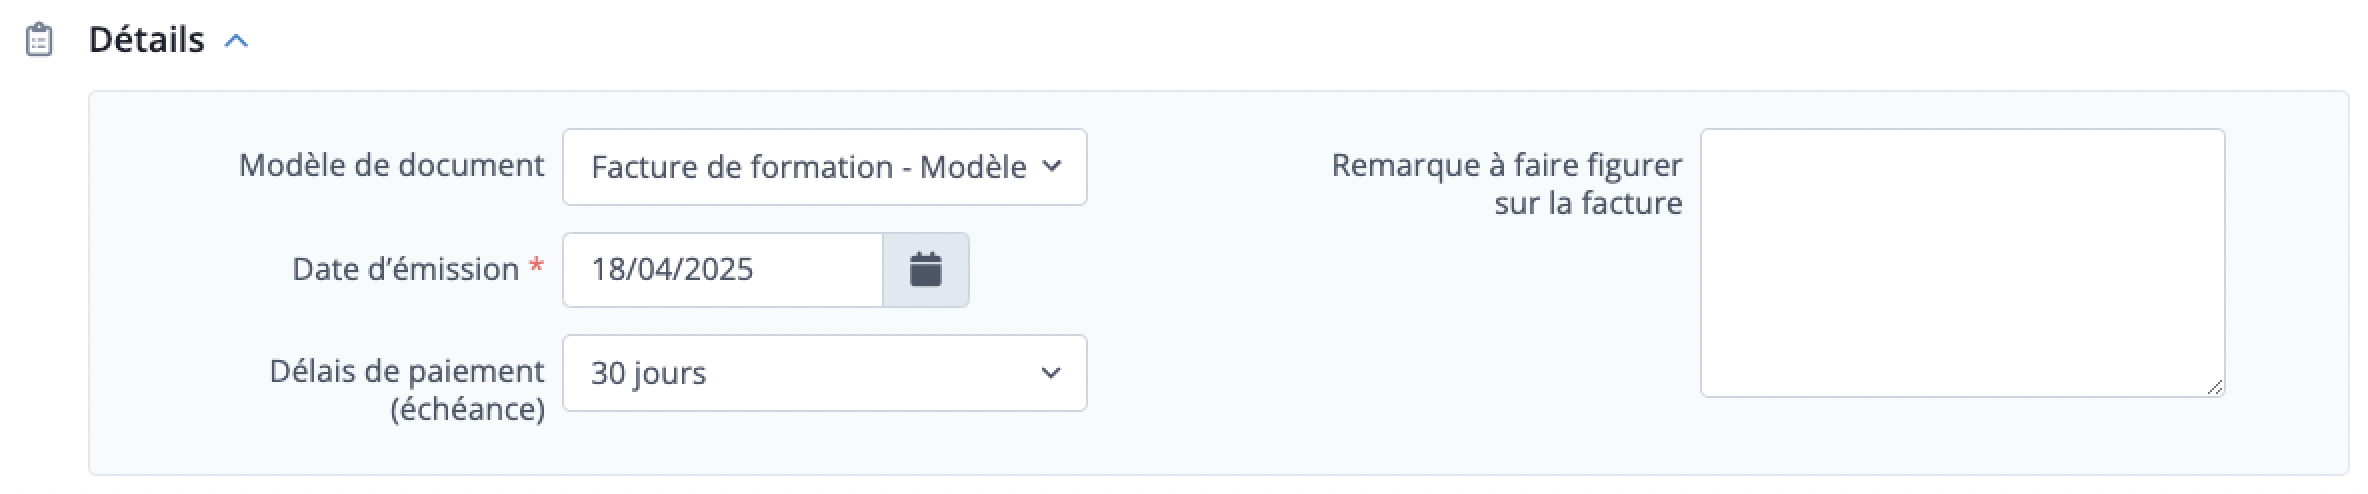Click the Modèle de document label
Screen dimensions: 2368x494
click(x=391, y=165)
